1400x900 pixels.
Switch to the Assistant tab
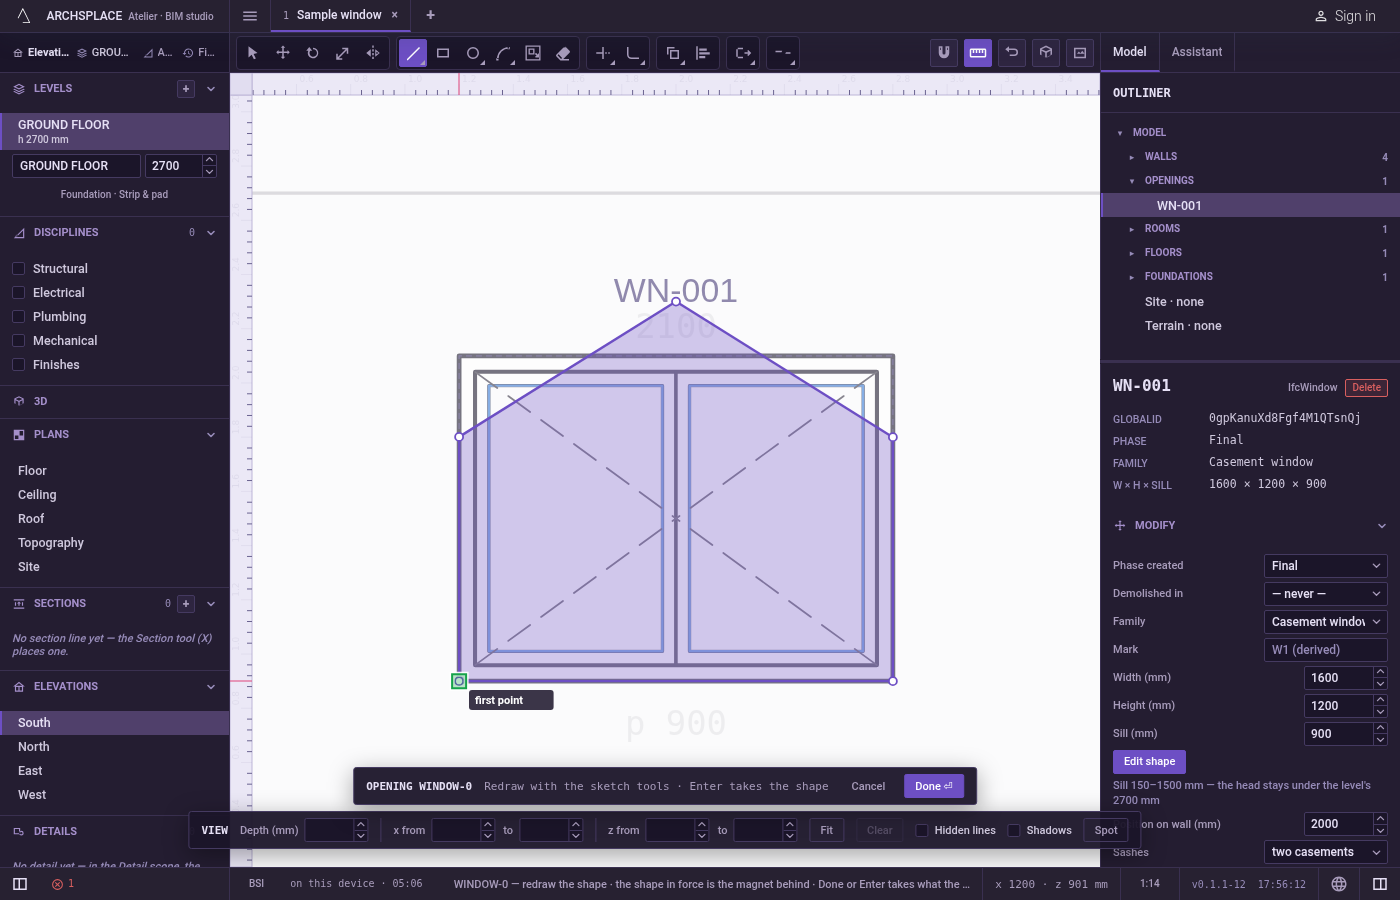pyautogui.click(x=1197, y=52)
